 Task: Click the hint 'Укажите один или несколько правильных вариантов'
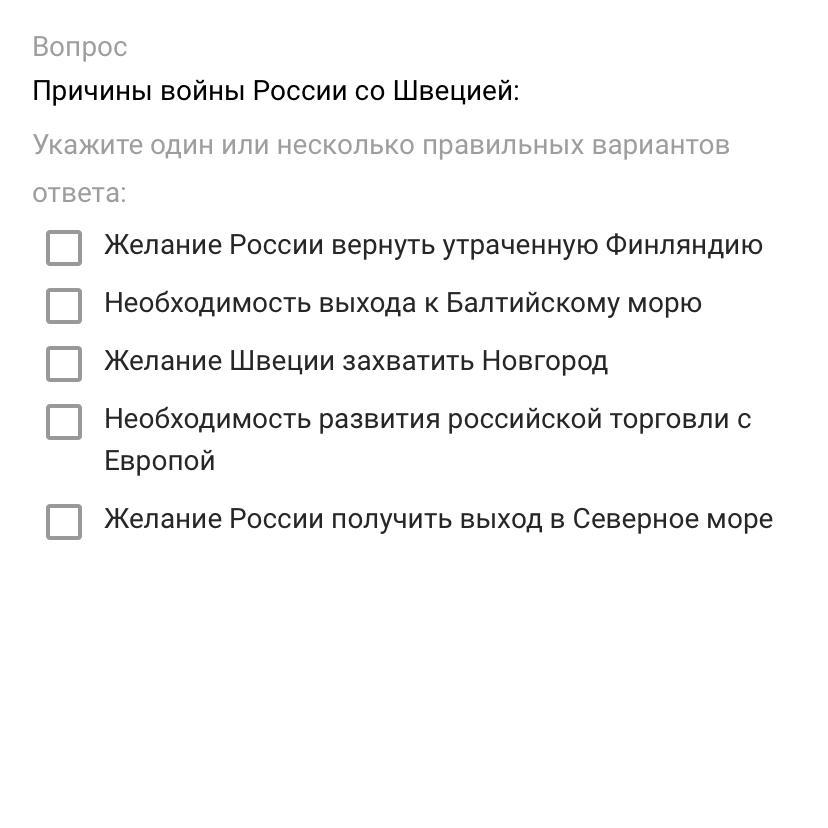point(381,145)
